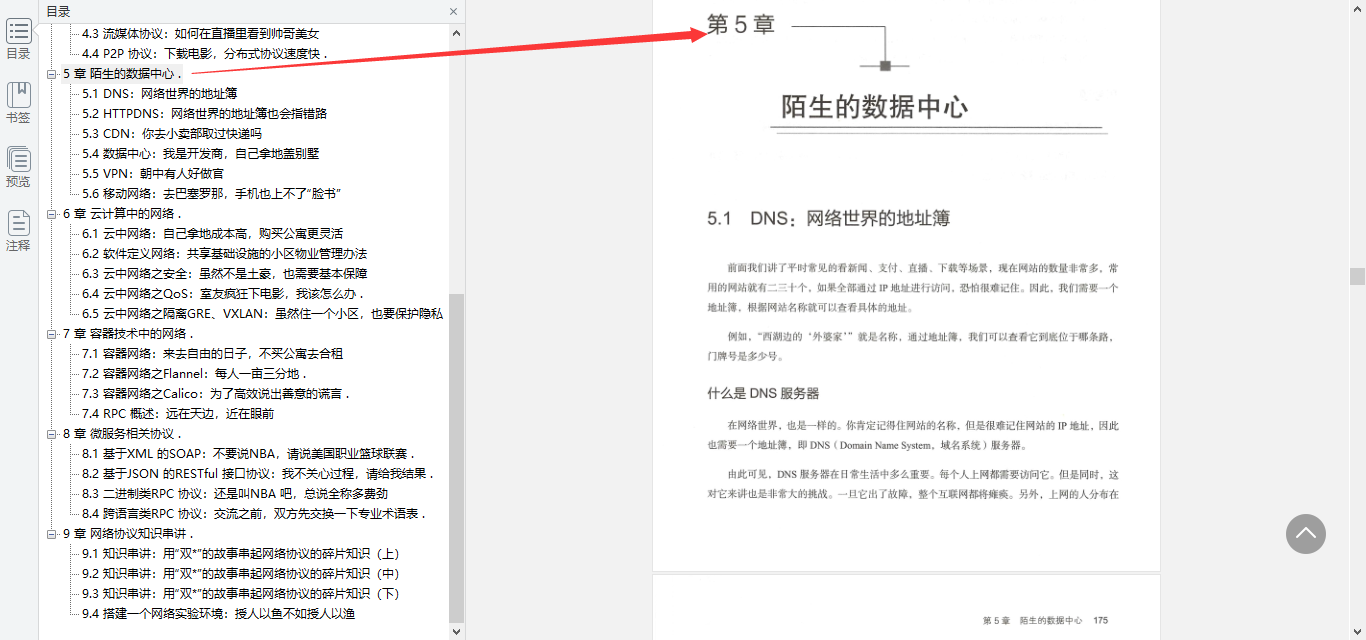Go to 5.4 数据中心 section
Viewport: 1366px width, 640px height.
point(201,154)
